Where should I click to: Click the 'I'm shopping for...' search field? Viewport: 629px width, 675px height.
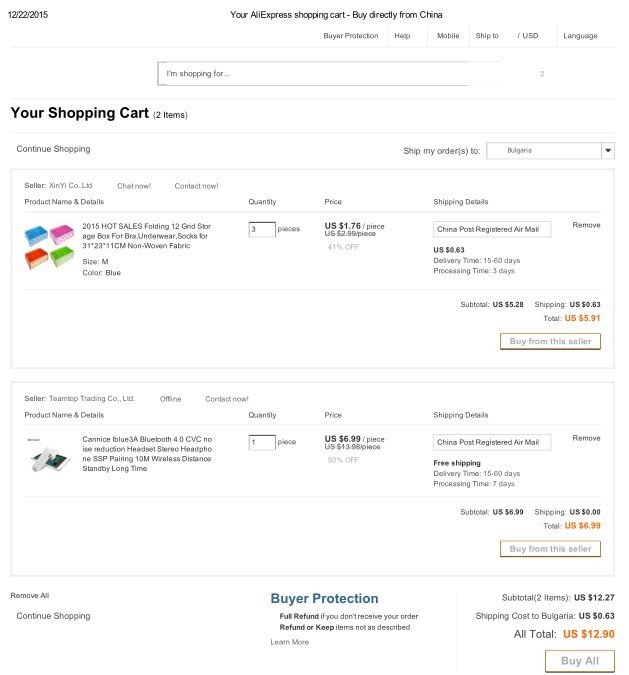pyautogui.click(x=328, y=74)
